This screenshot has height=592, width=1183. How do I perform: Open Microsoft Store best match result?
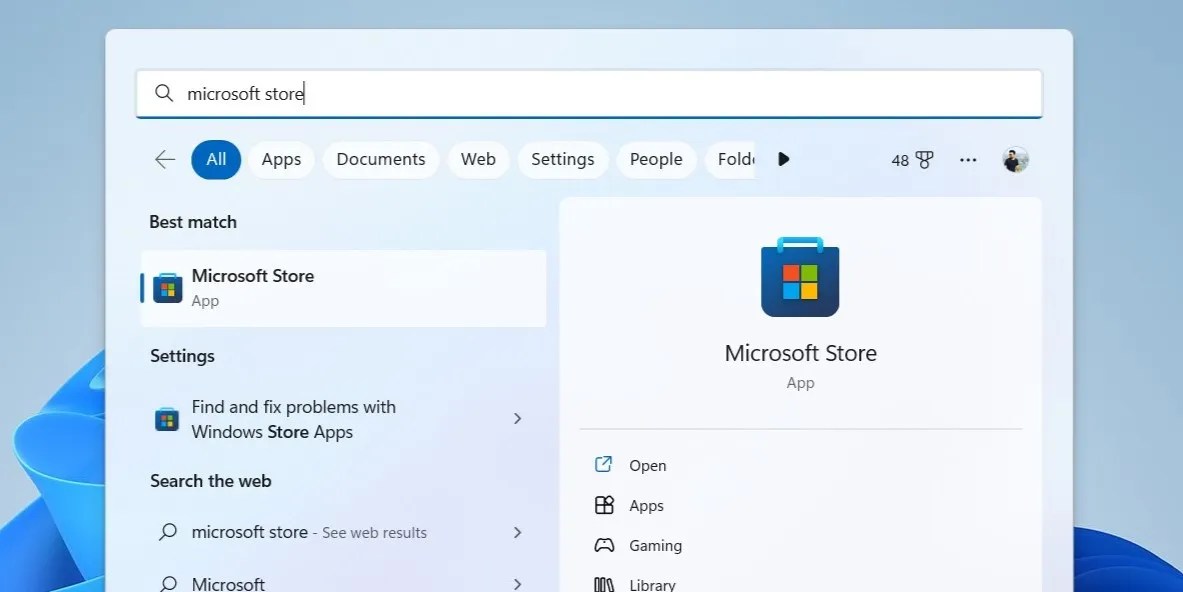343,288
